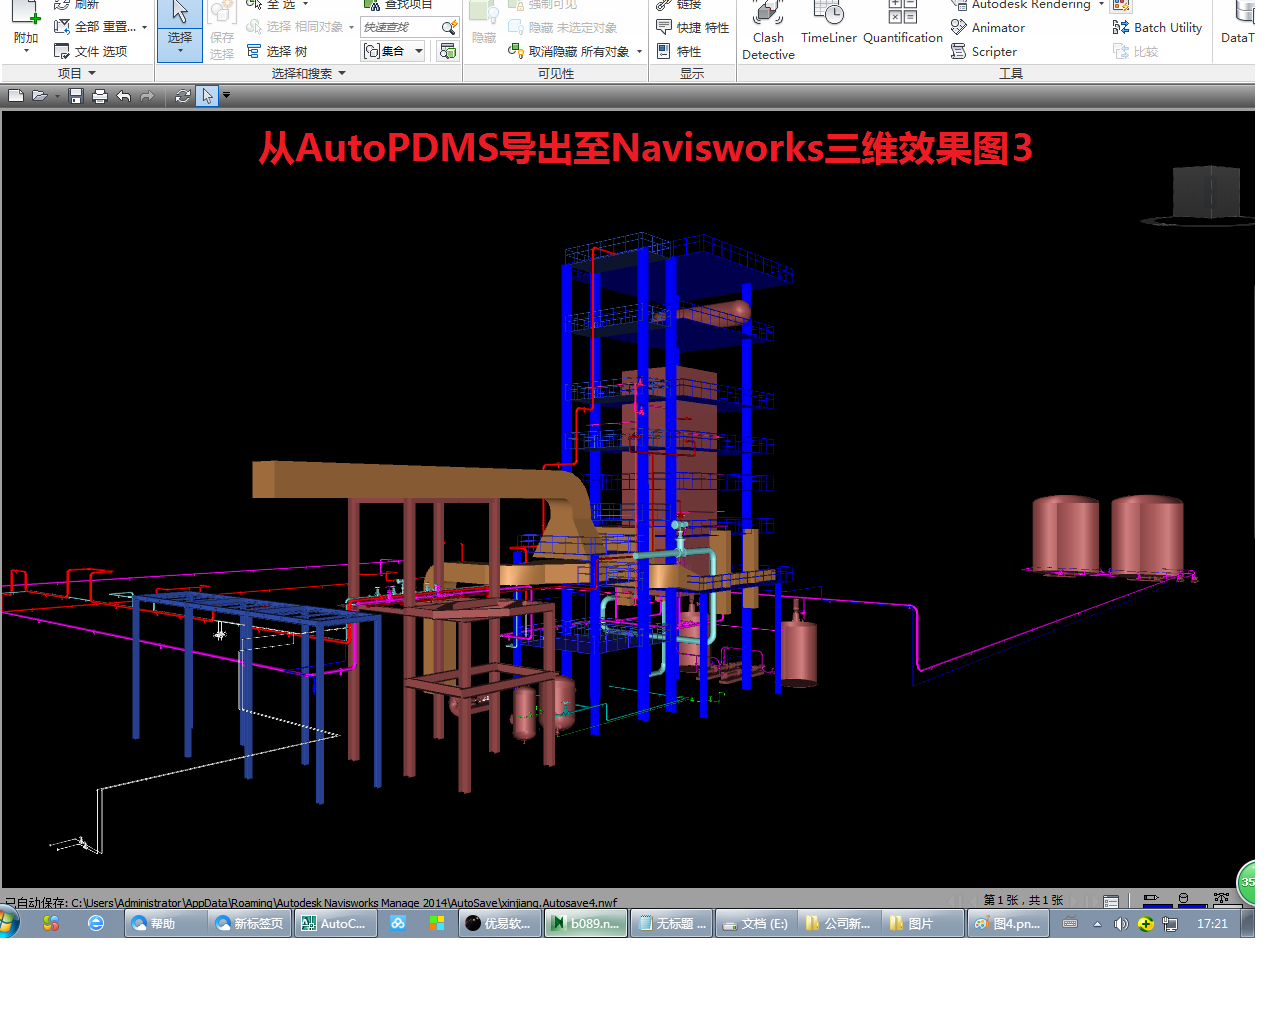The image size is (1280, 1024).
Task: Toggle Quick Properties (快捷 特性)
Action: pos(692,27)
